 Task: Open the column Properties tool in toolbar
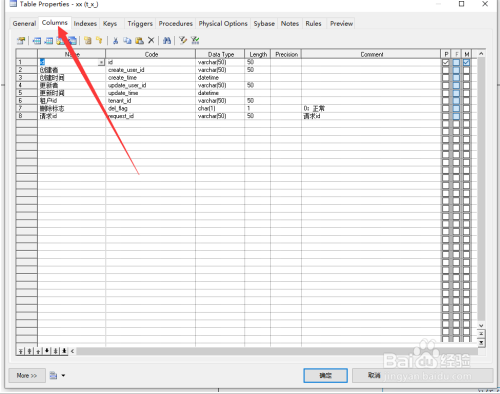pyautogui.click(x=21, y=41)
